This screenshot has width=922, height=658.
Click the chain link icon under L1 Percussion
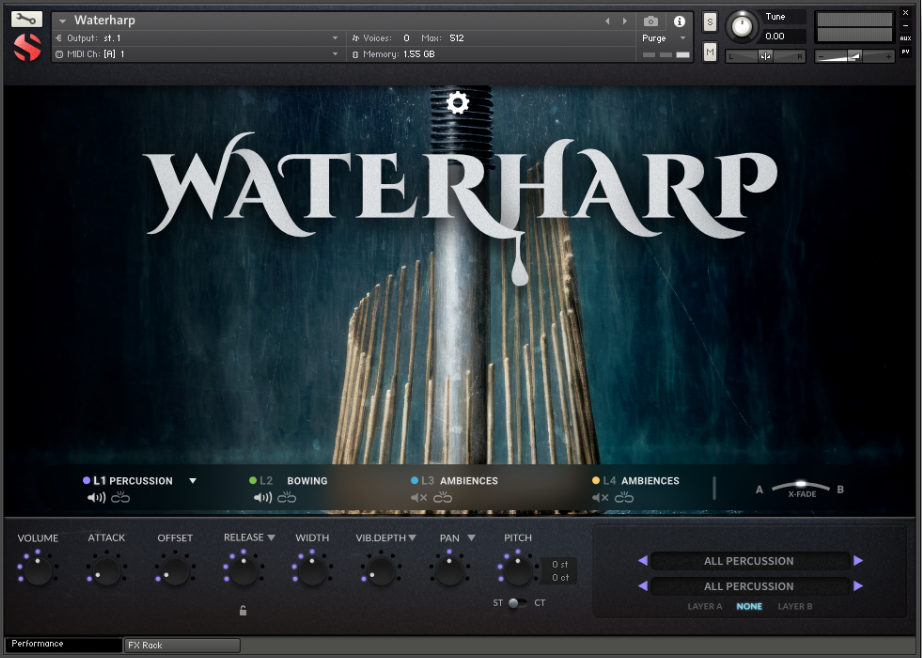[119, 496]
